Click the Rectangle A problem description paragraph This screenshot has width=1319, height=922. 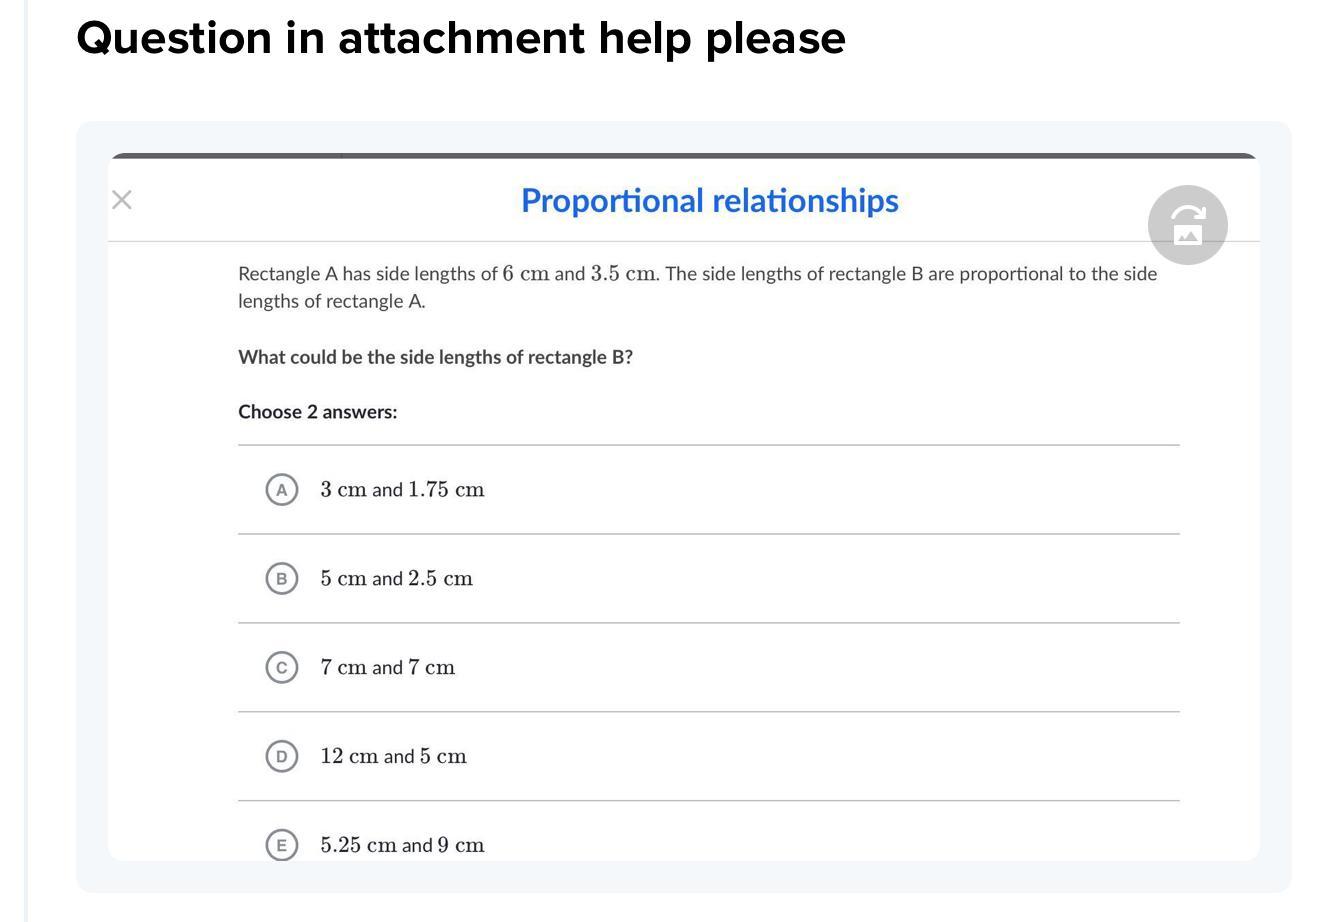point(697,287)
